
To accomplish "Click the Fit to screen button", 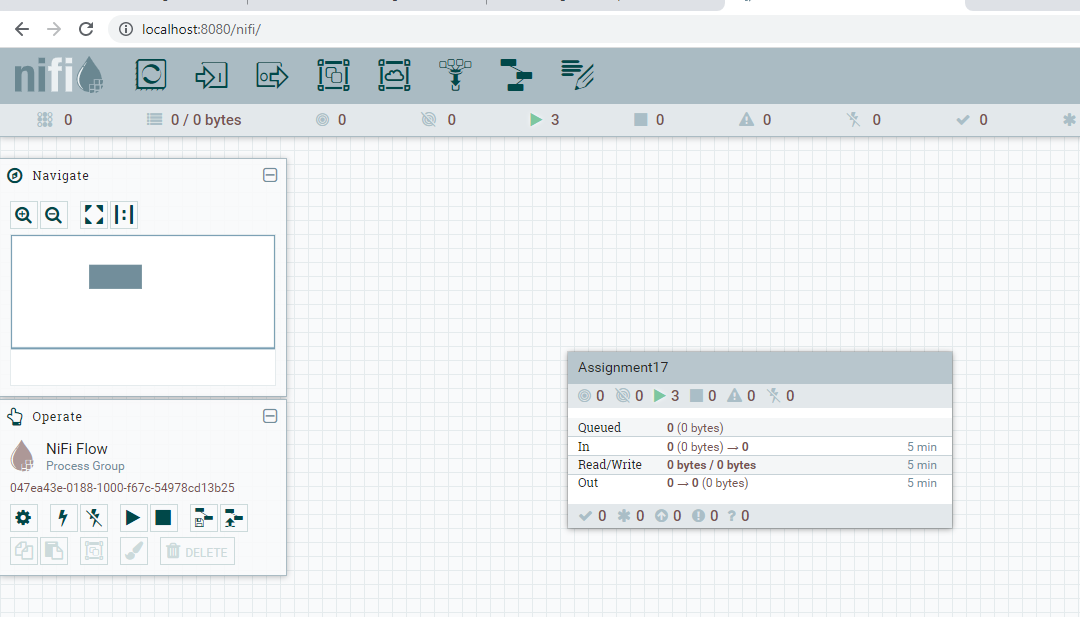I will tap(94, 215).
